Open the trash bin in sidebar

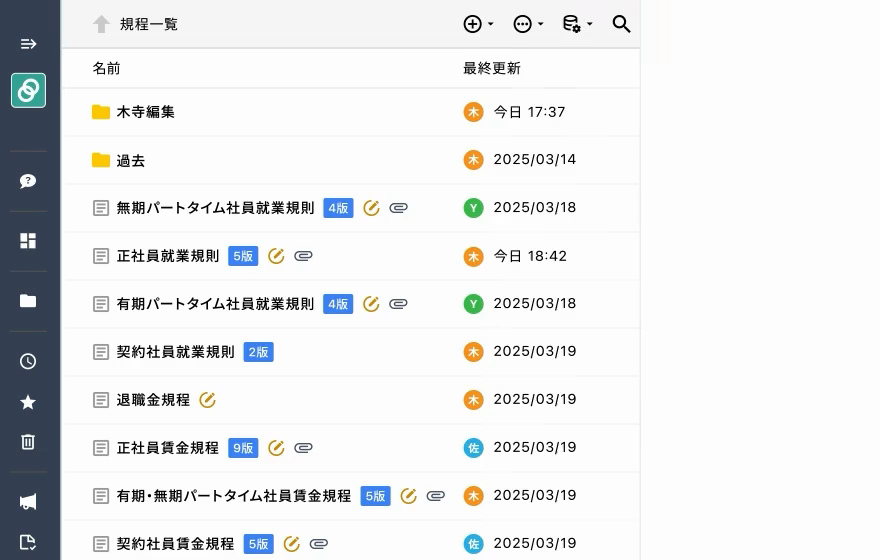tap(28, 442)
